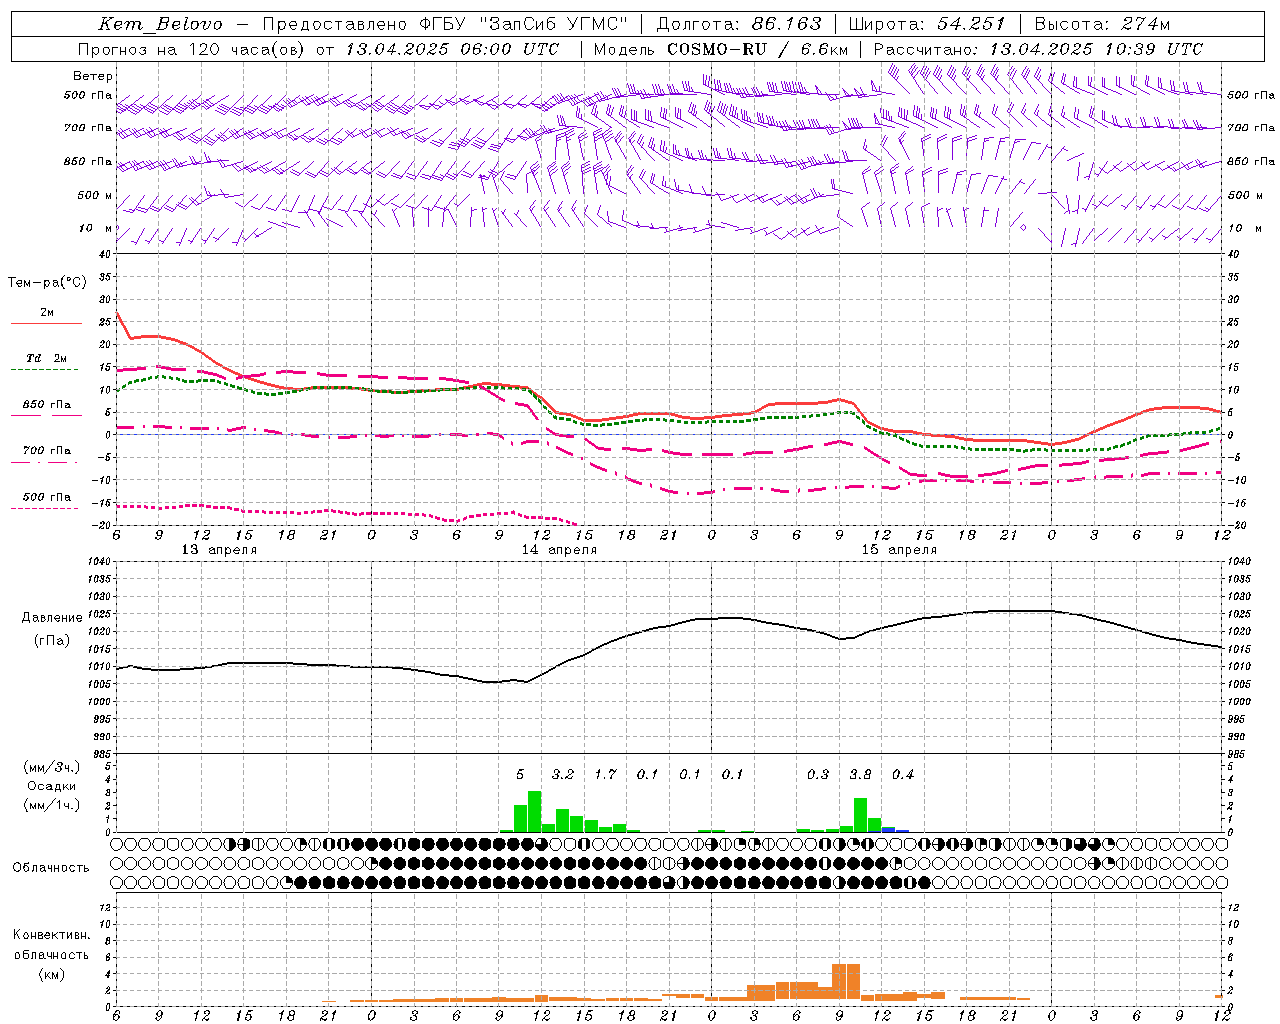Select the 700 гПа temperature legend entry
The image size is (1280, 1024).
coord(46,450)
